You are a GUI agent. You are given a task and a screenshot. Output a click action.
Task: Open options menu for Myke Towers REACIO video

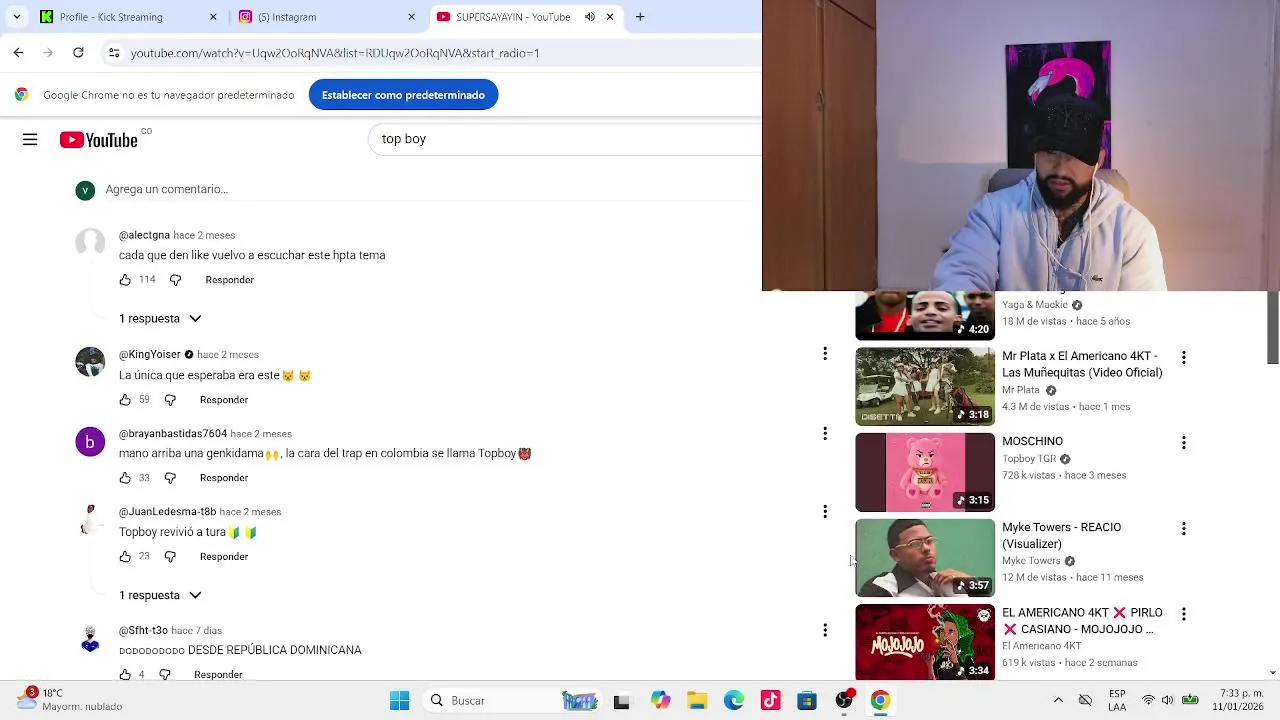tap(1183, 529)
